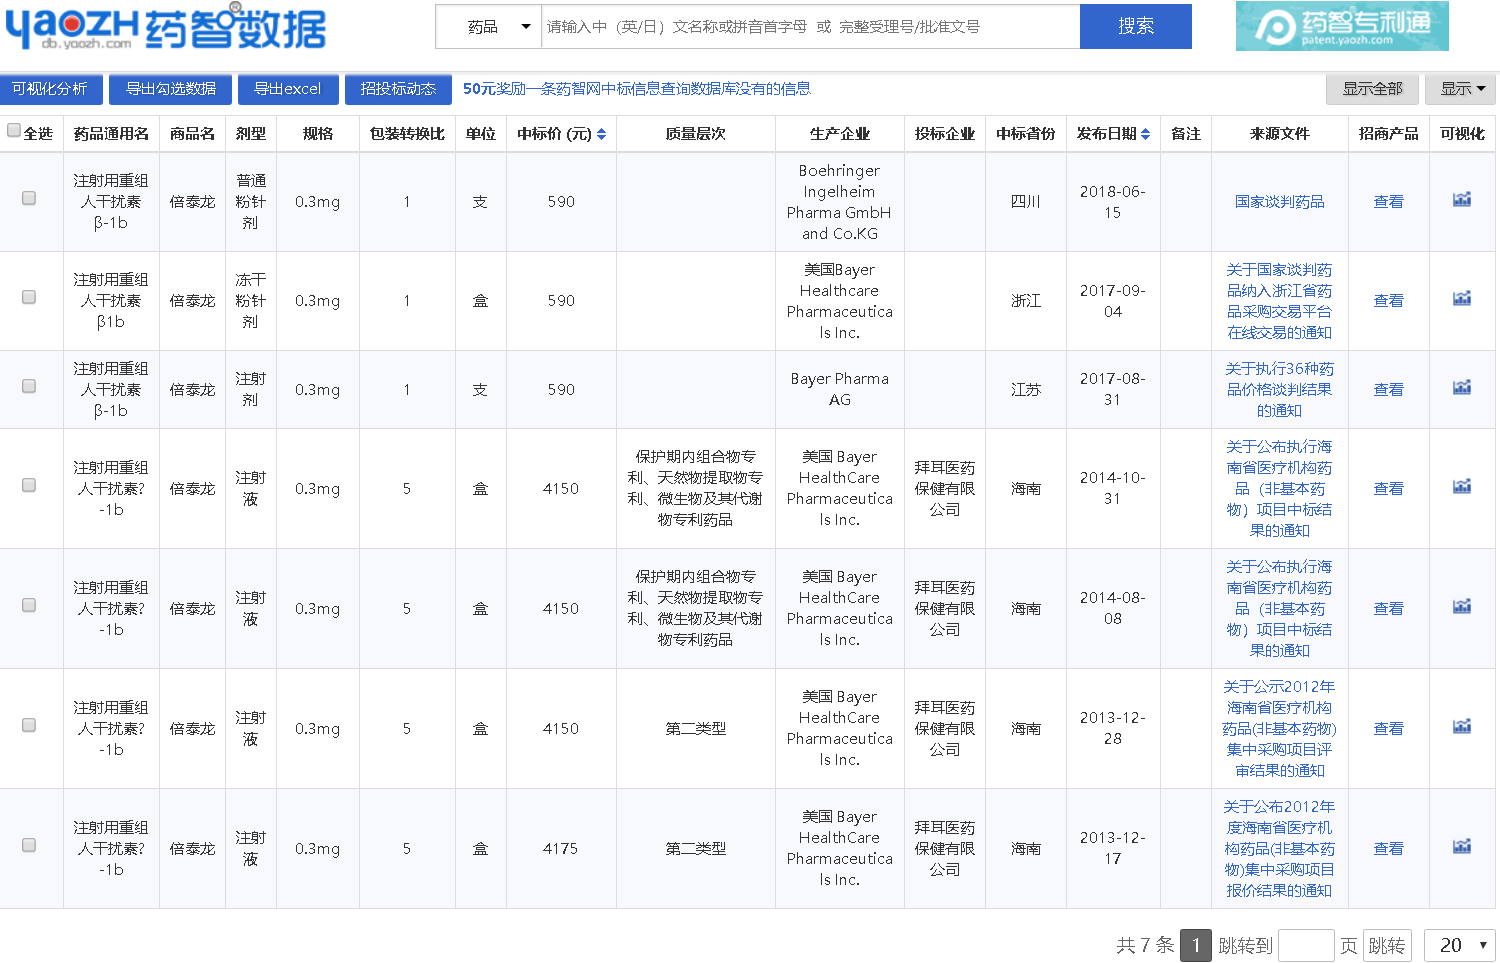This screenshot has height=963, width=1500.
Task: Expand the 显示 columns dropdown
Action: [x=1461, y=89]
